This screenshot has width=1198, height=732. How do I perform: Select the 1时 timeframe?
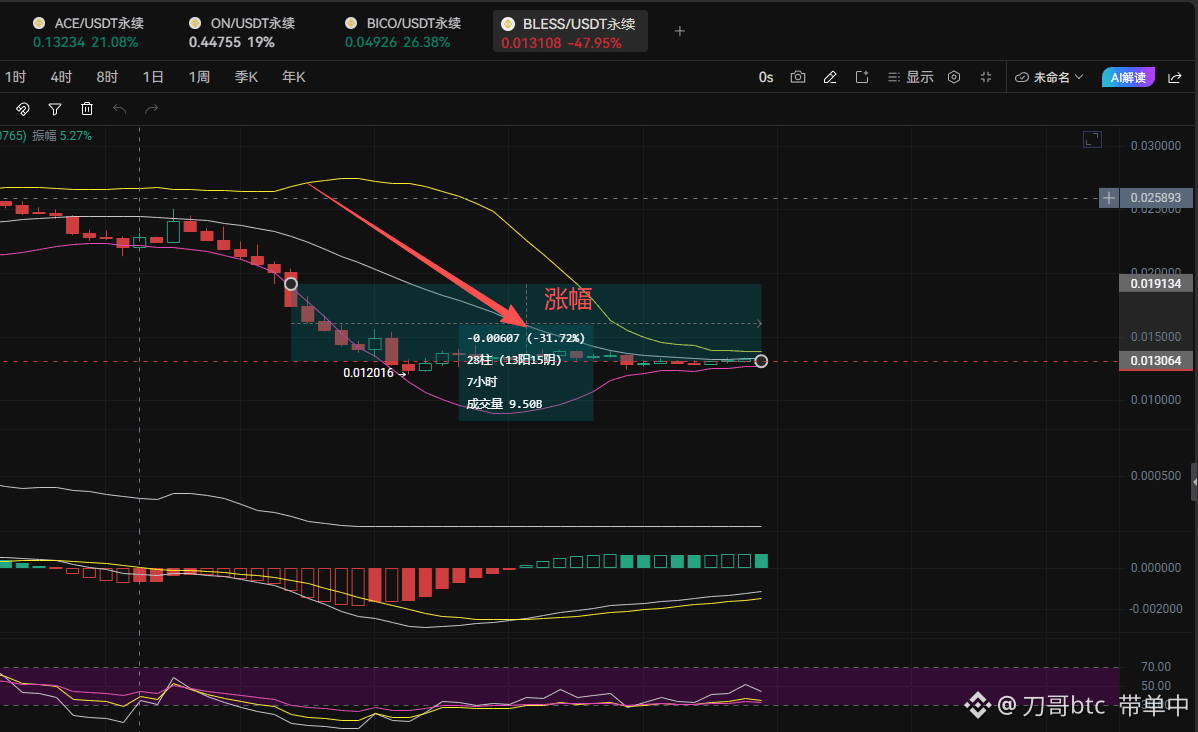point(15,77)
